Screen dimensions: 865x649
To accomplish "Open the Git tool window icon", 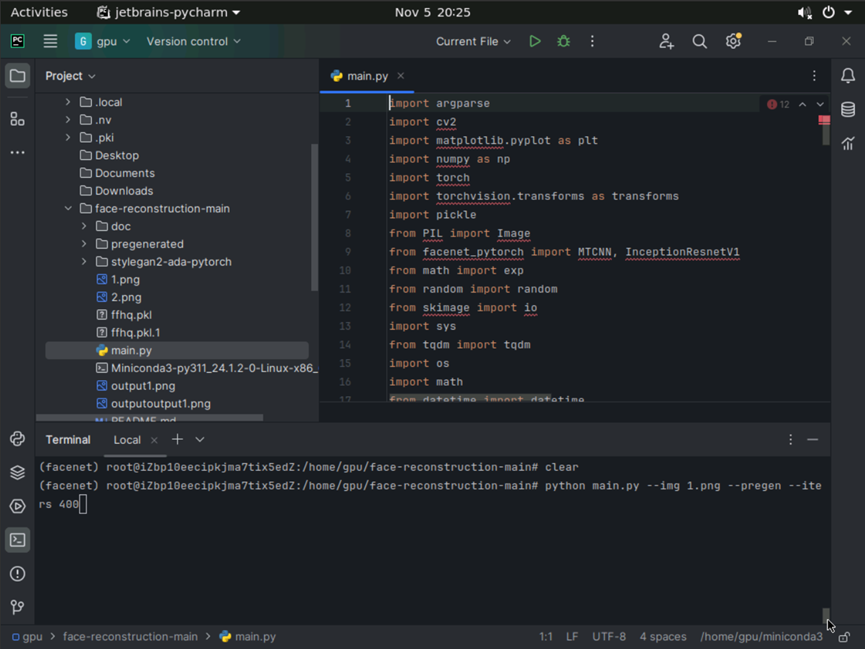I will (17, 607).
